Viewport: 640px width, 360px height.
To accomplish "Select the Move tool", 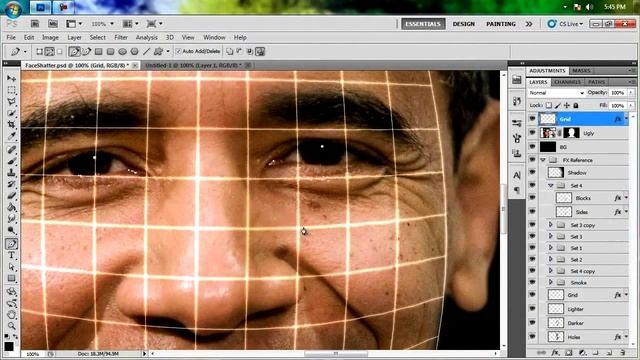I will click(x=11, y=78).
